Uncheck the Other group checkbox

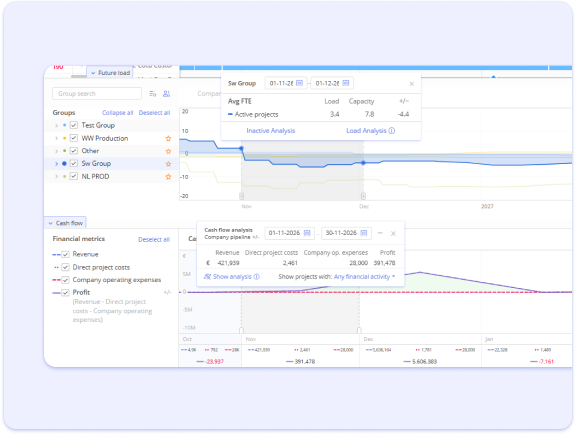(74, 151)
